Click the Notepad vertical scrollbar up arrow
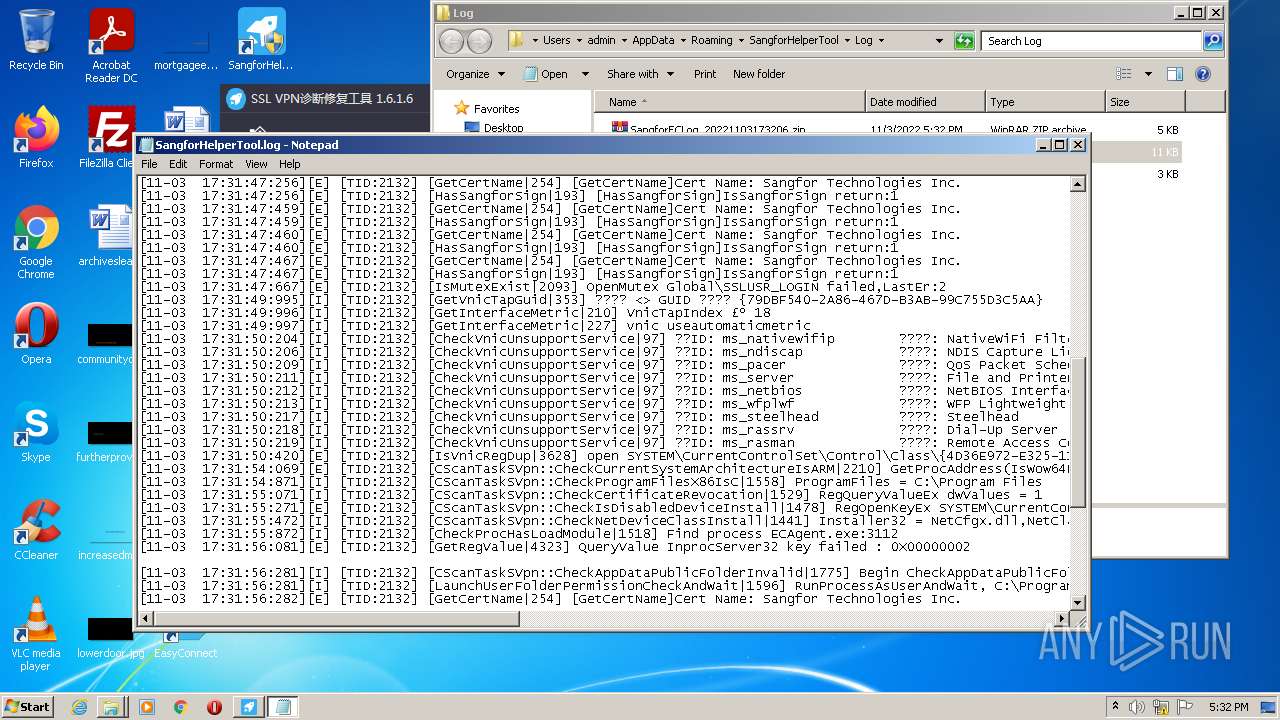1280x720 pixels. [1078, 184]
